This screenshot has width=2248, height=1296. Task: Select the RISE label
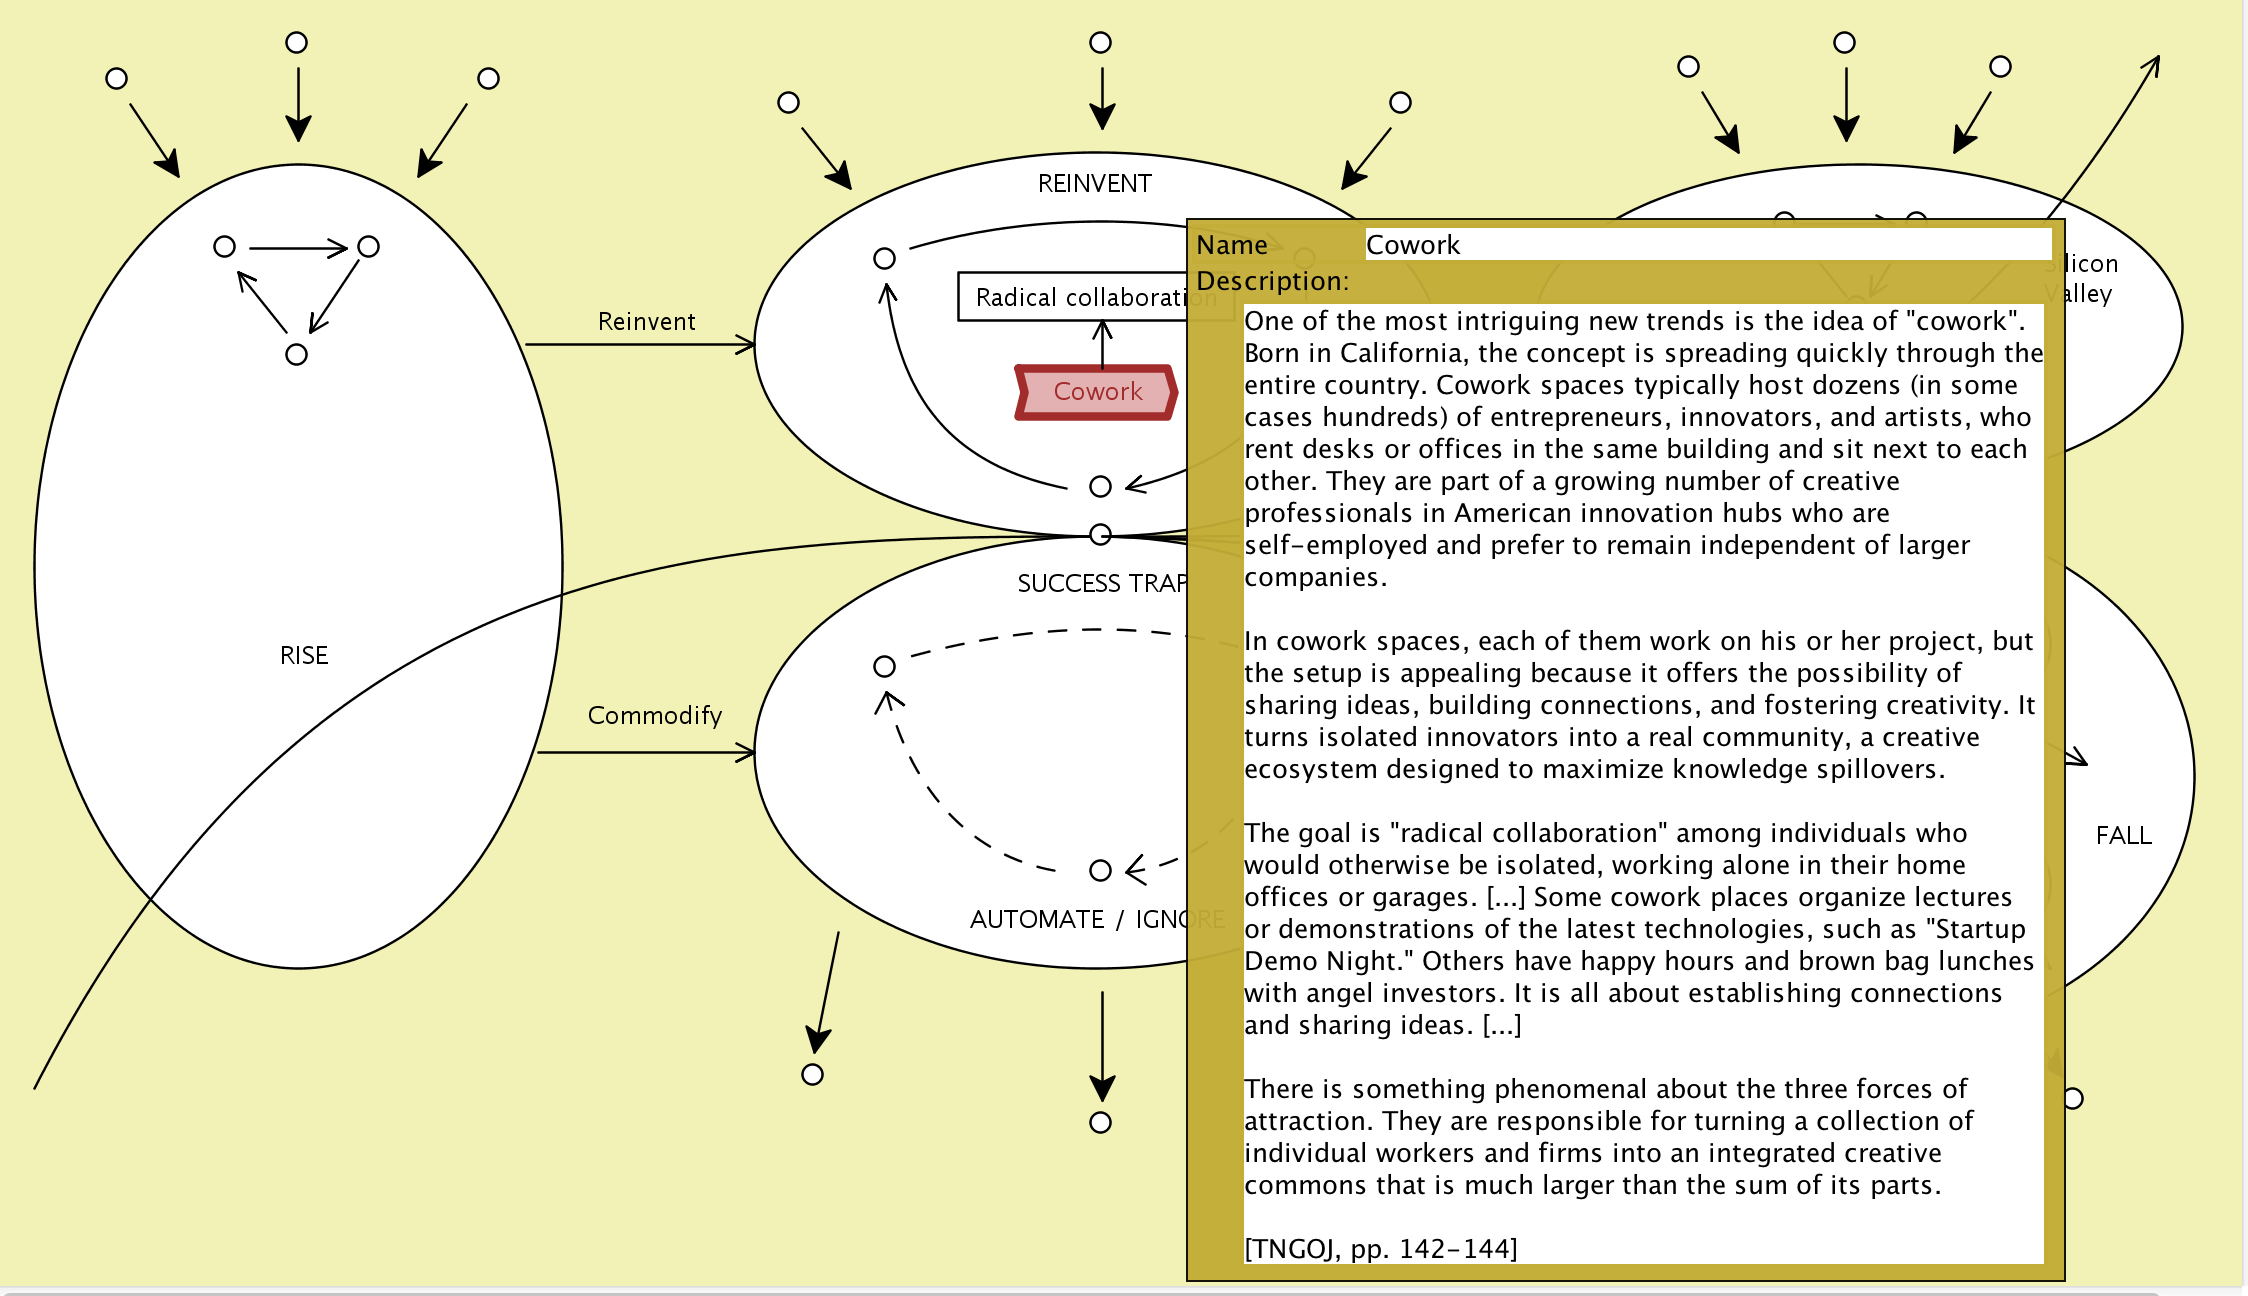click(304, 656)
